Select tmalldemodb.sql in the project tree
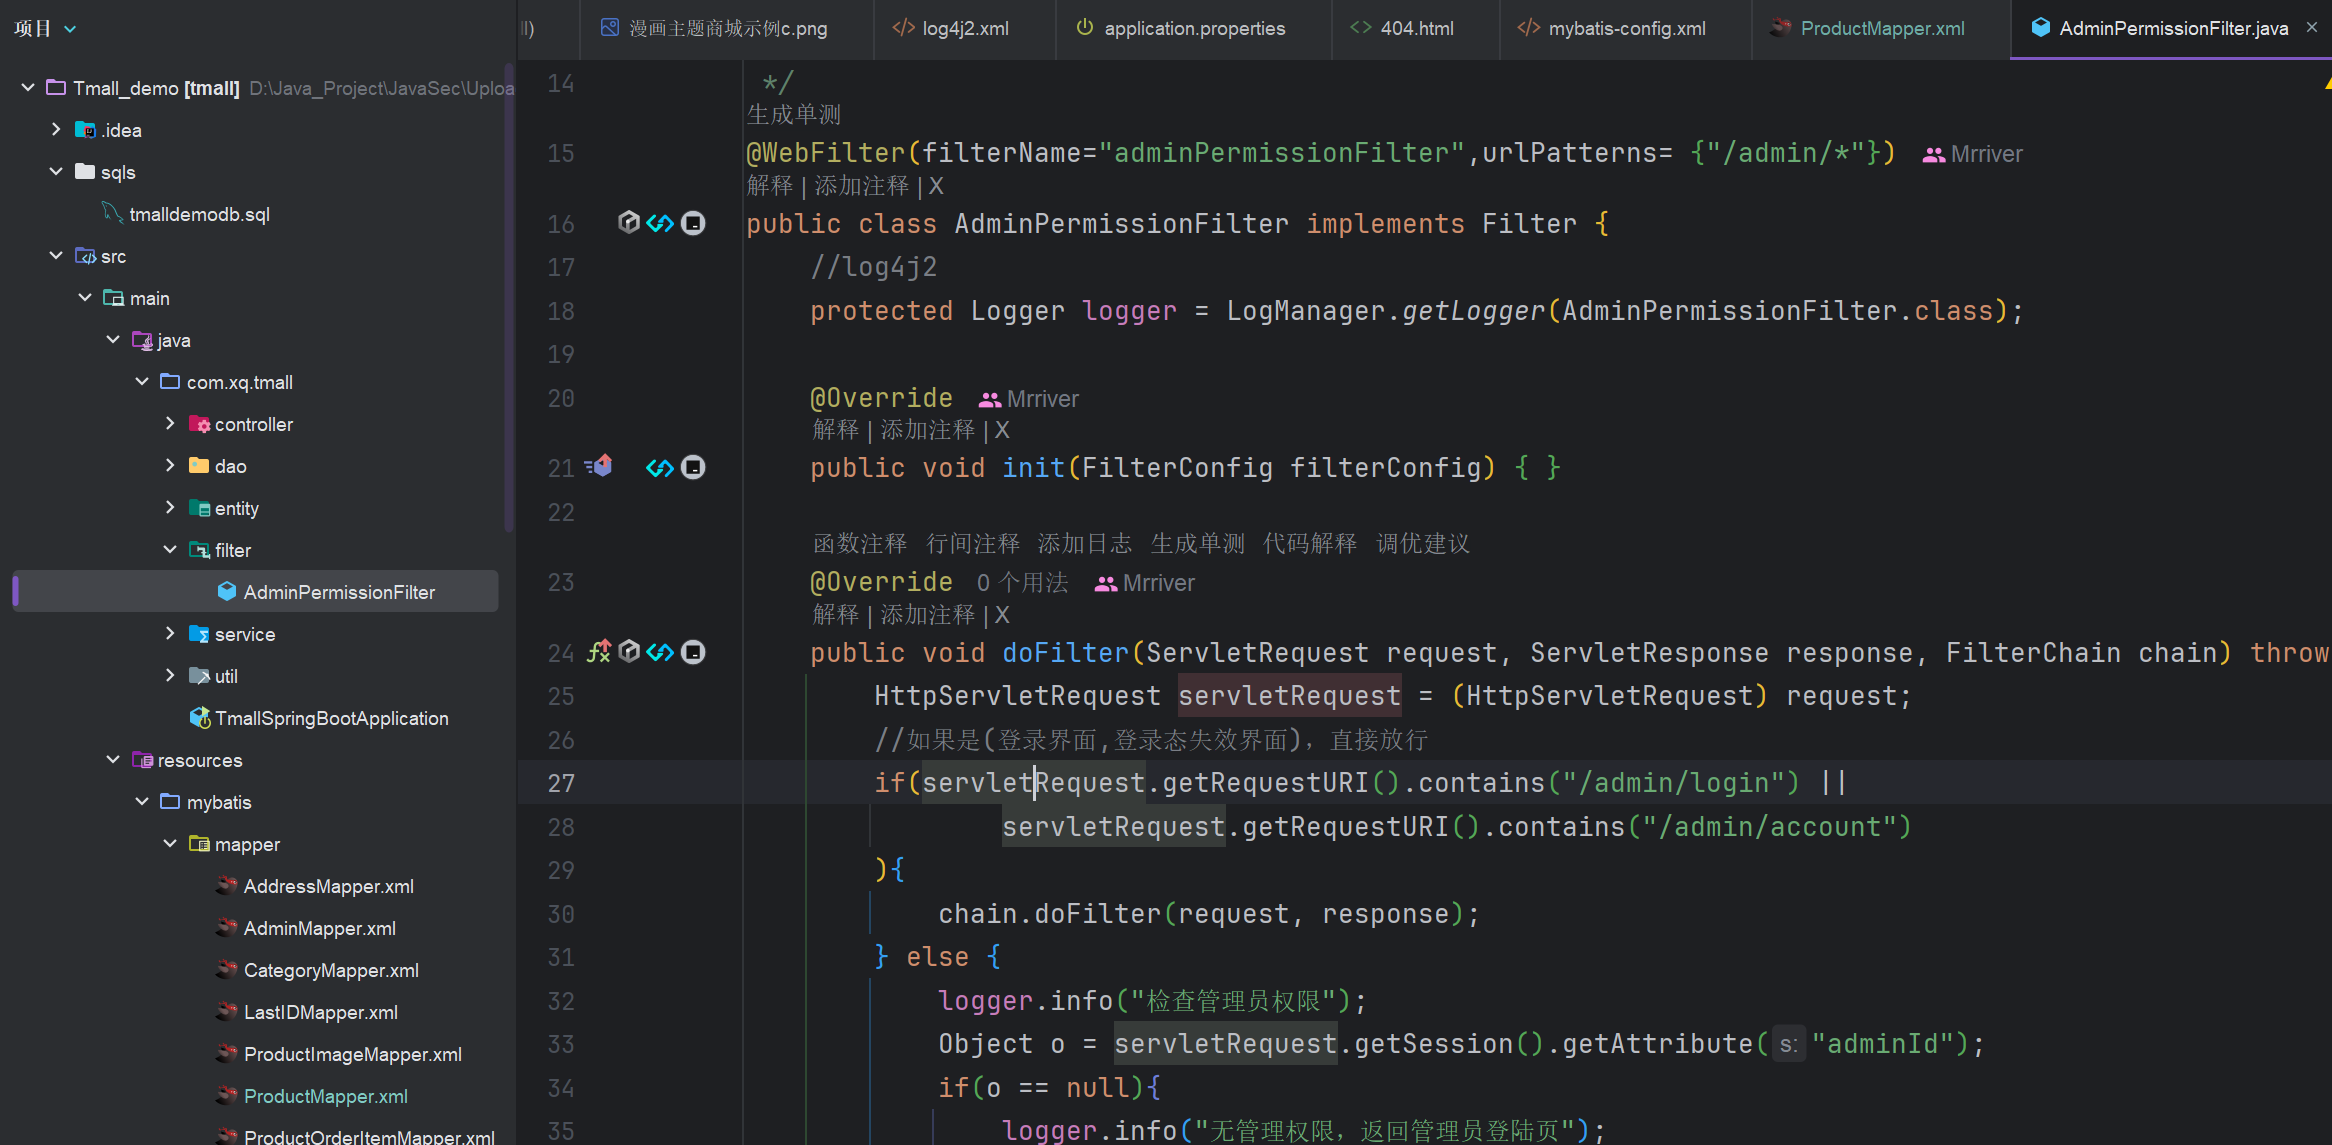This screenshot has height=1145, width=2332. [199, 214]
